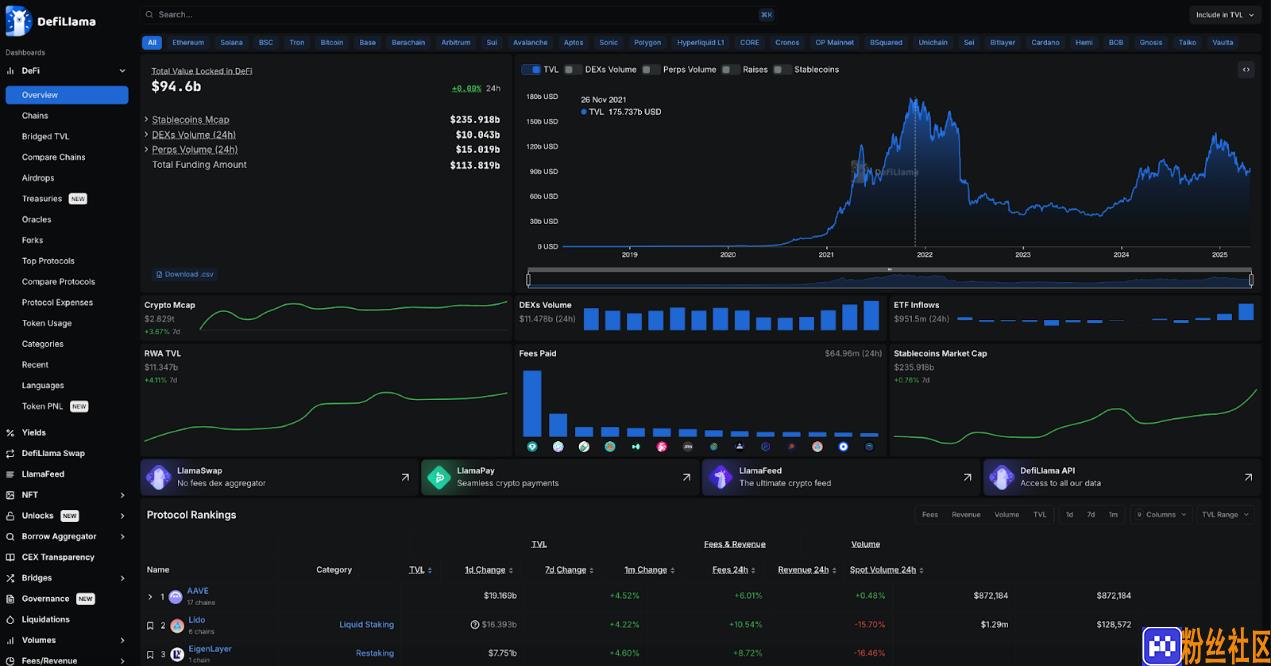Screen dimensions: 1271x666
Task: Click the EigenLayer protocol logo
Action: [x=177, y=654]
